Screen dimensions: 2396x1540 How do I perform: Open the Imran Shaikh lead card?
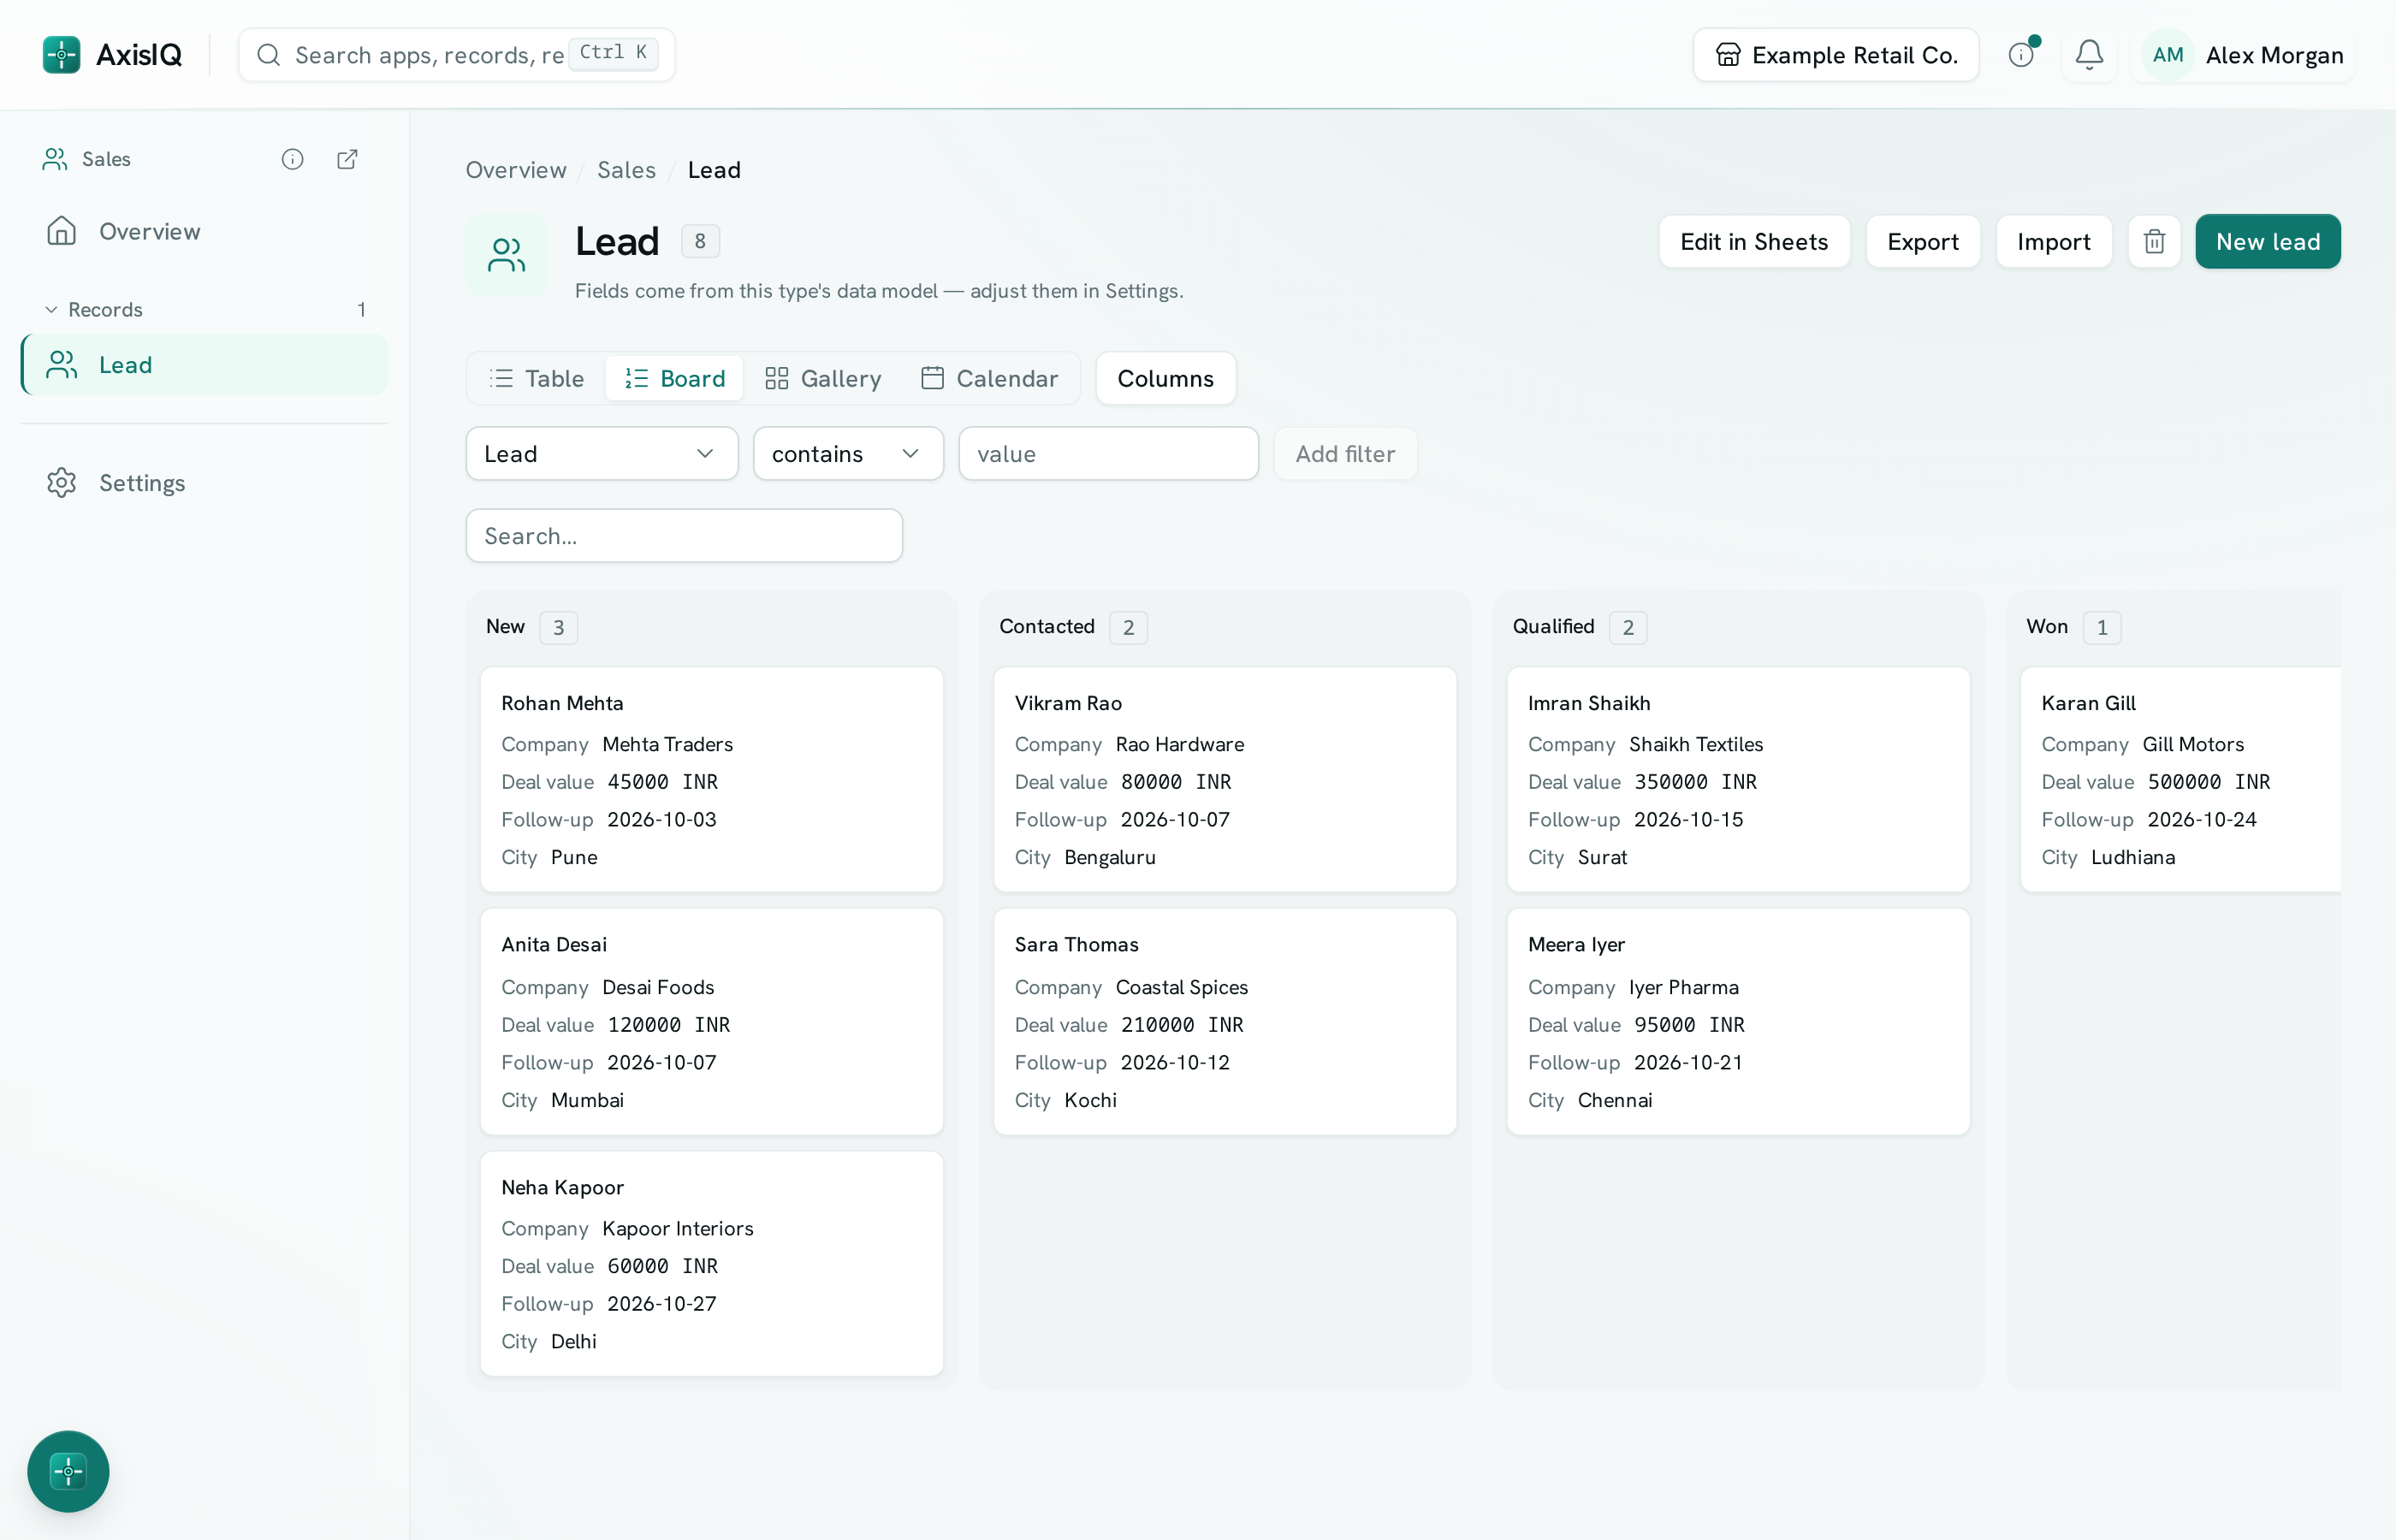pyautogui.click(x=1738, y=779)
